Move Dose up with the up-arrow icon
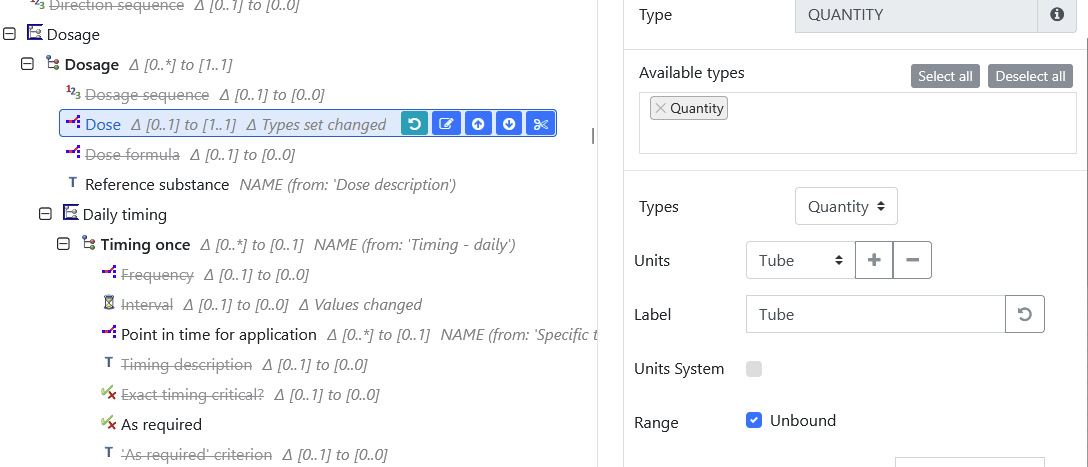Viewport: 1088px width, 467px height. pyautogui.click(x=478, y=124)
